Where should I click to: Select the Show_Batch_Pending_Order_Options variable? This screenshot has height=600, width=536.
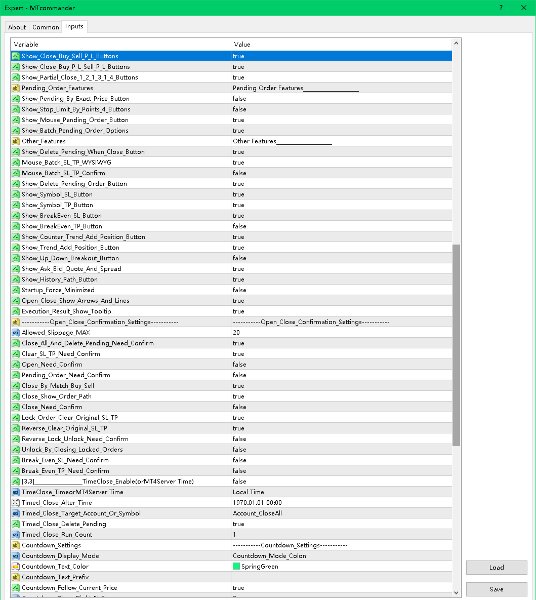tap(75, 130)
